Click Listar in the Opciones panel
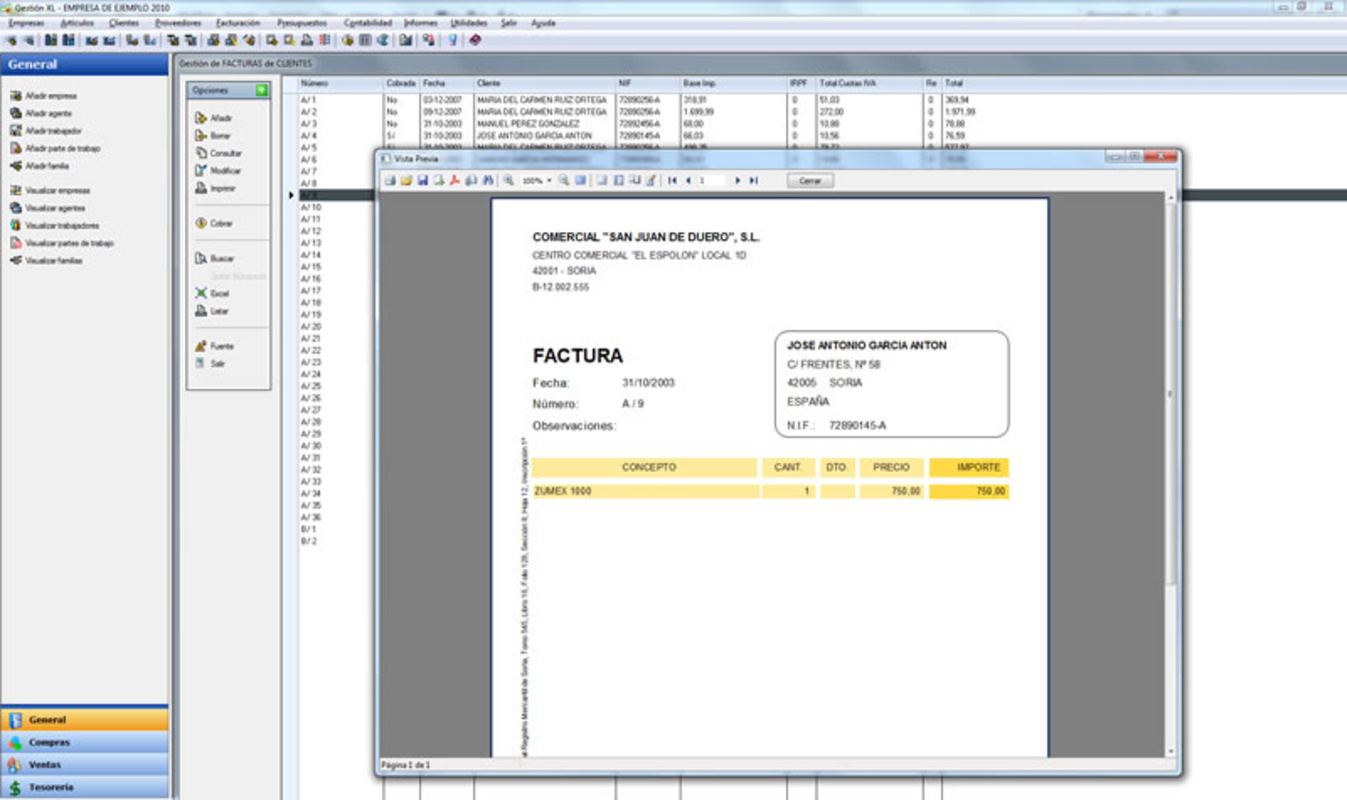Viewport: 1347px width, 800px height. click(x=212, y=311)
